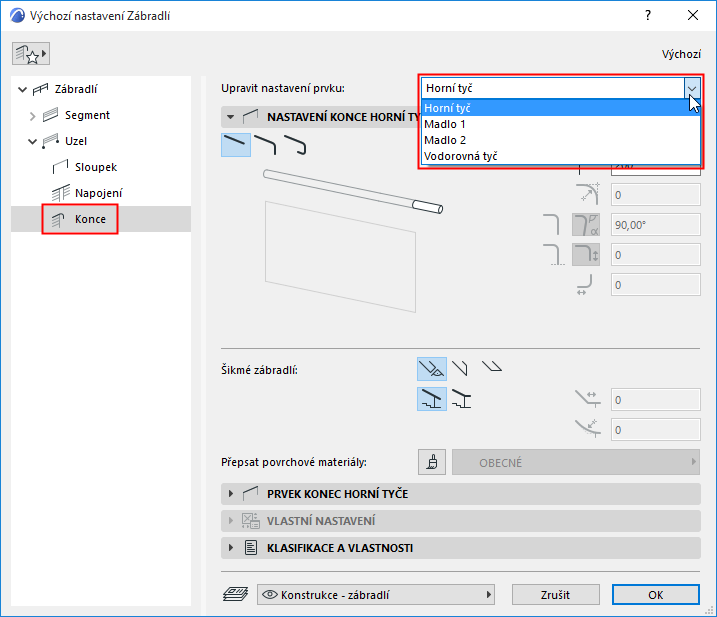Image resolution: width=717 pixels, height=617 pixels.
Task: Close the Výchozí nastavení Zábradlí dialog
Action: 693,16
